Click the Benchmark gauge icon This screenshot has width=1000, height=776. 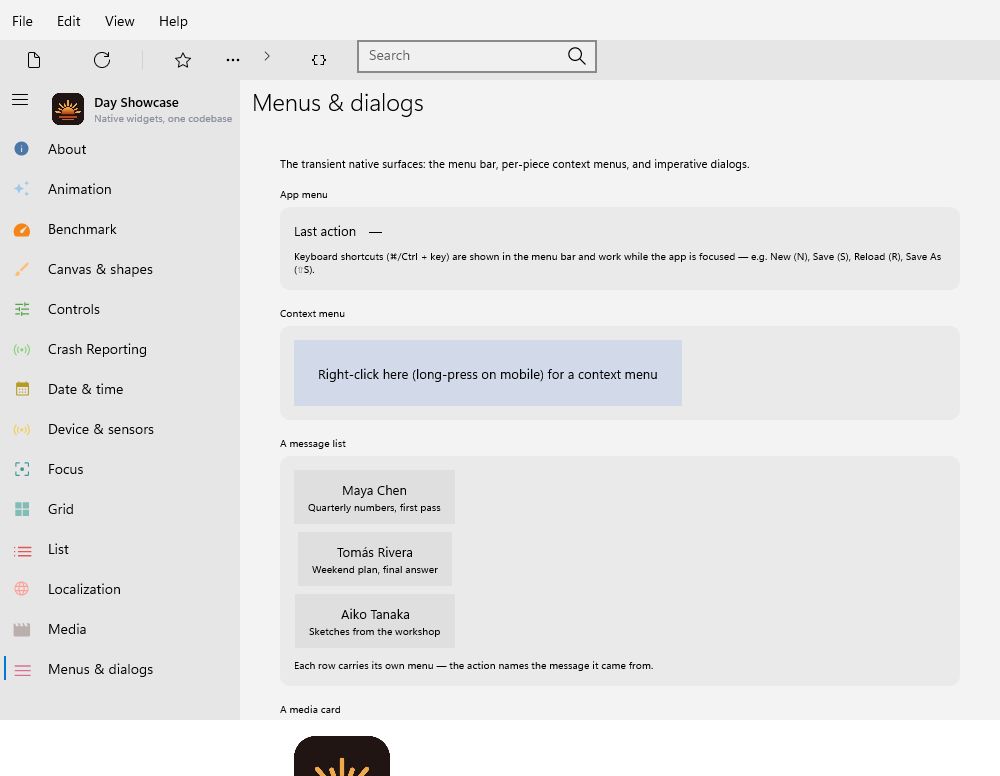[x=22, y=230]
